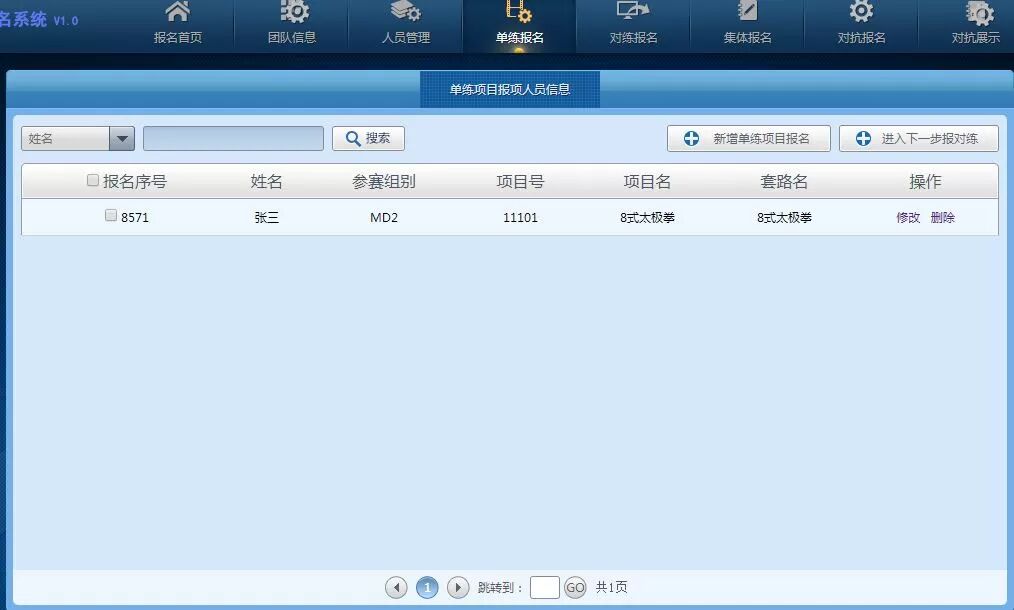Go to the next page arrow

(458, 588)
